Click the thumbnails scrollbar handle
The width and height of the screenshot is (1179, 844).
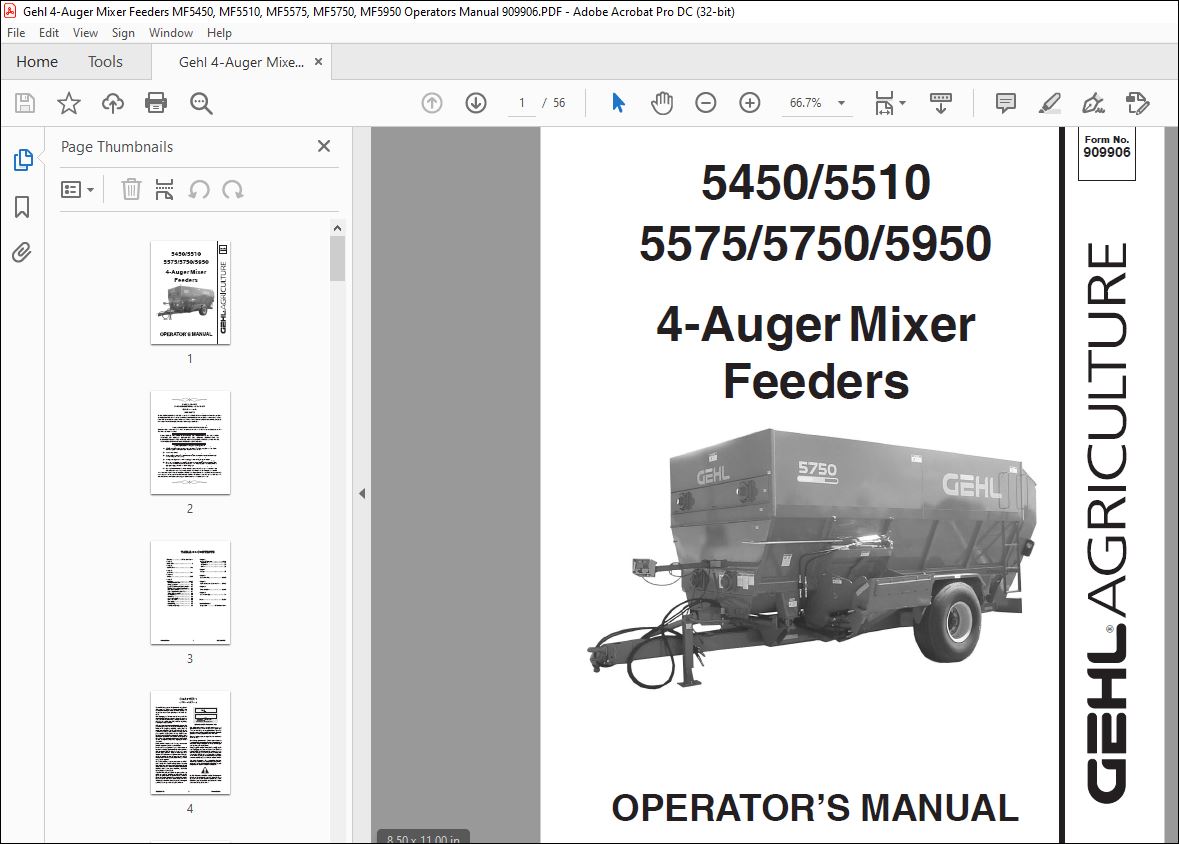point(338,258)
